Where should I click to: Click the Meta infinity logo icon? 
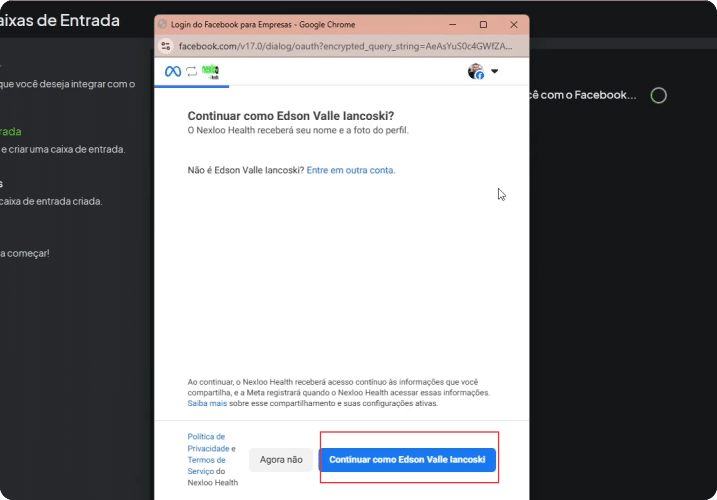click(173, 71)
